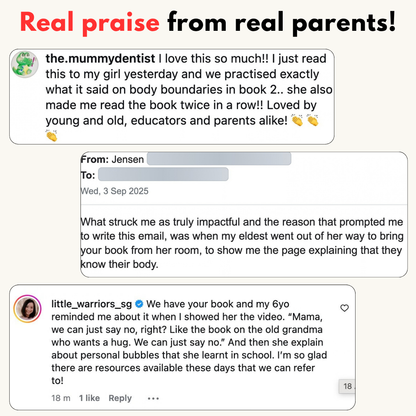Open little_warriors_sg profile picture
Screen dimensions: 416x416
click(x=27, y=308)
